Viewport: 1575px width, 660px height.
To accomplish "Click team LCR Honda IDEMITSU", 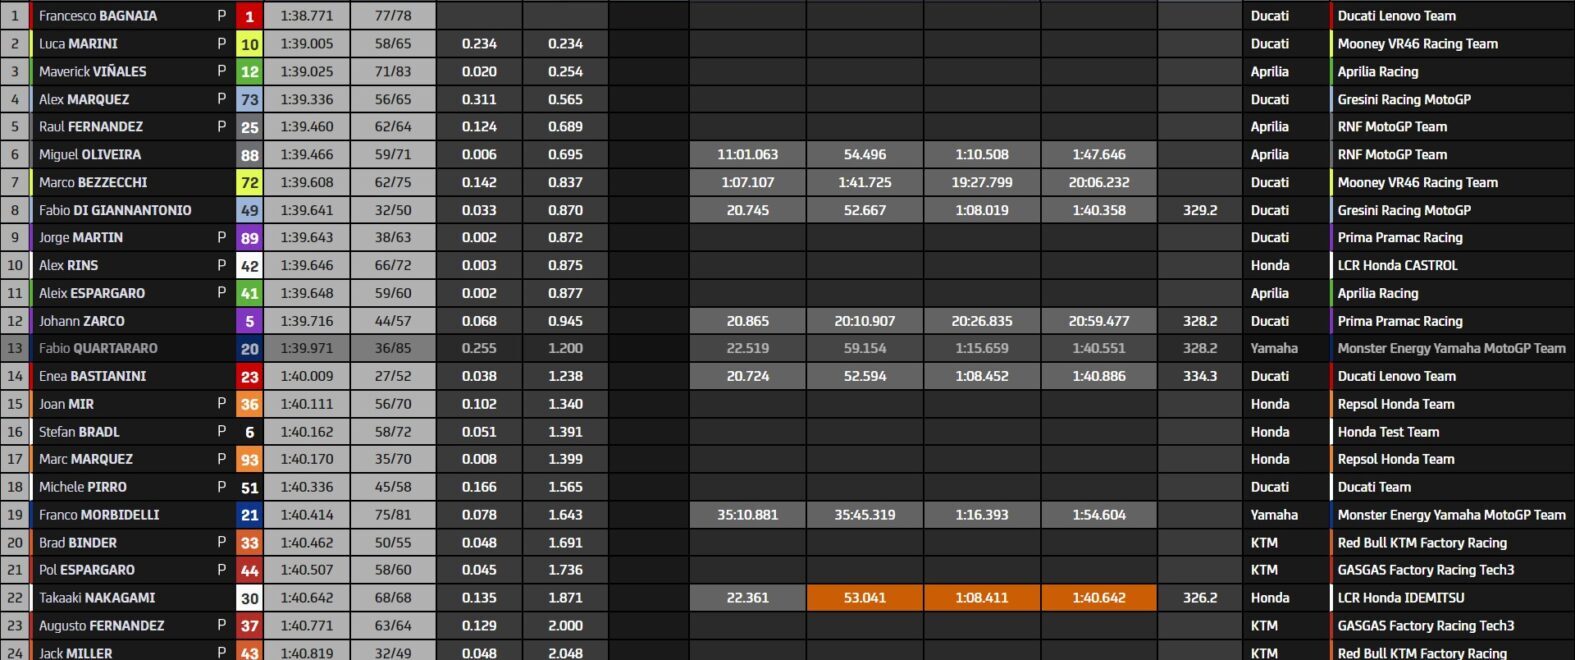I will pyautogui.click(x=1401, y=599).
